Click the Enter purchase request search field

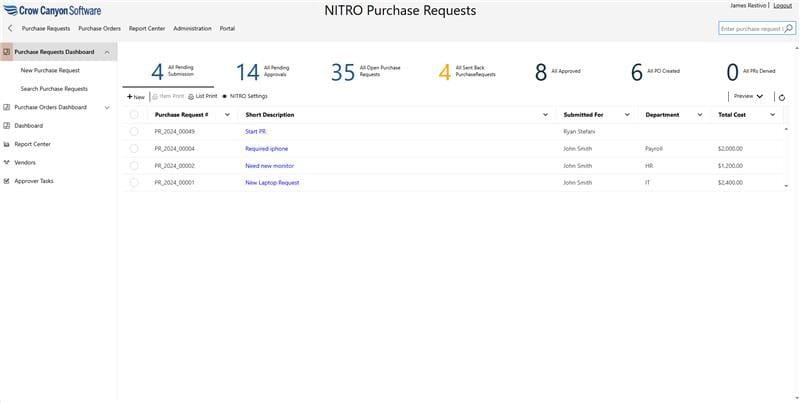[x=751, y=29]
